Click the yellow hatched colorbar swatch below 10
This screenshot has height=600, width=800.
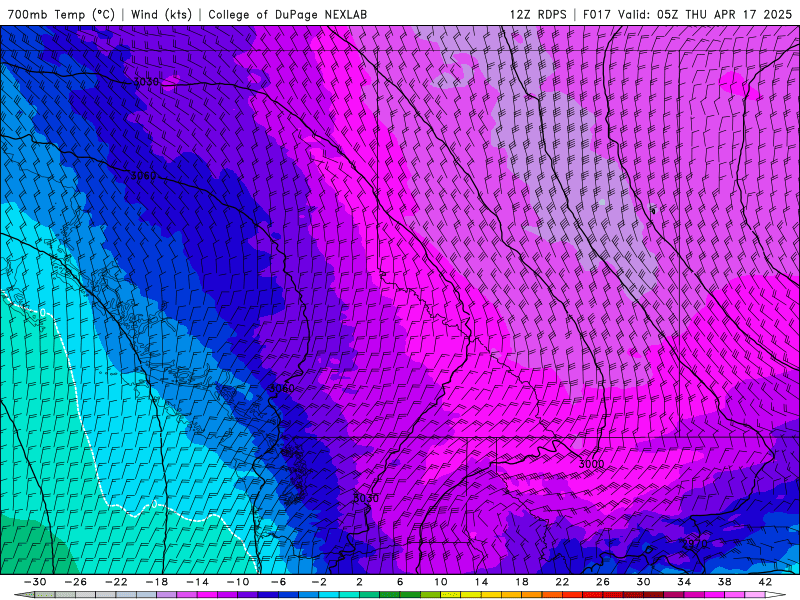tap(451, 595)
